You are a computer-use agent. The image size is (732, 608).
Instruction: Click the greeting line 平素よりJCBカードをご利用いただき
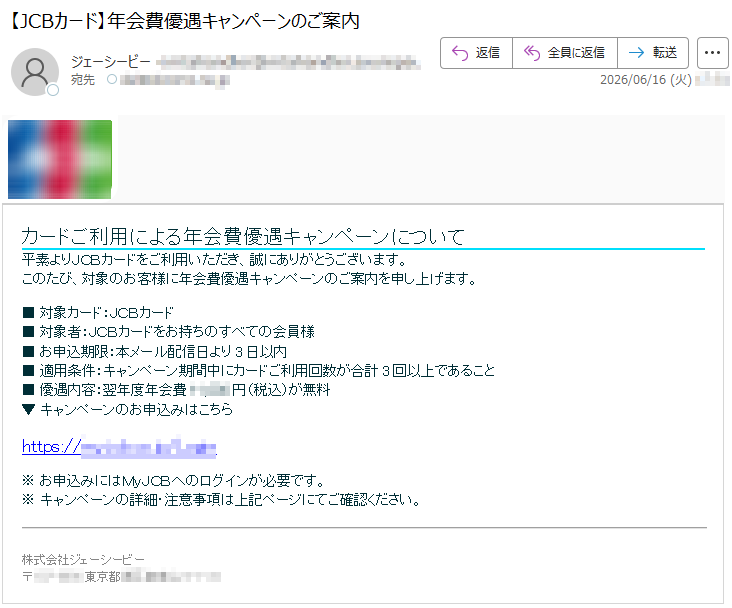pyautogui.click(x=215, y=259)
